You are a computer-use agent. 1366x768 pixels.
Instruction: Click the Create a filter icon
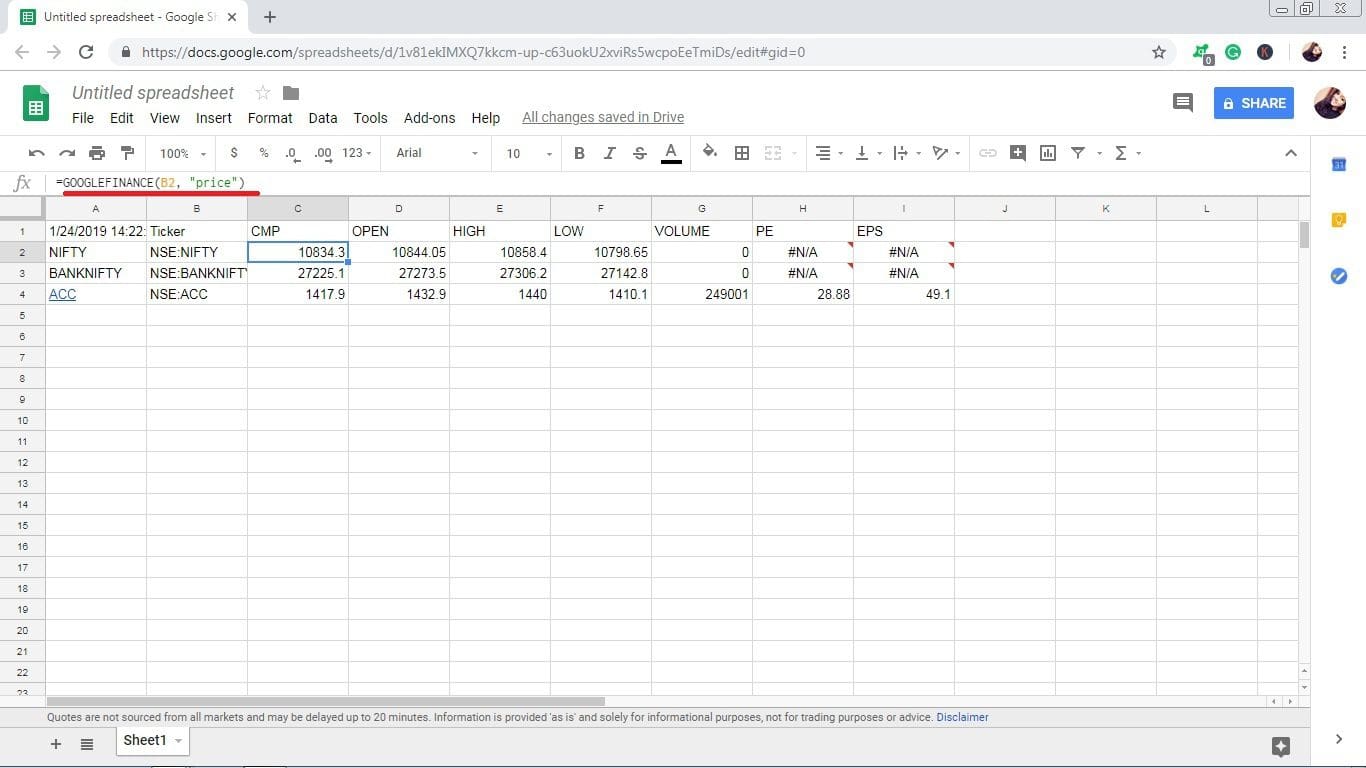tap(1078, 153)
